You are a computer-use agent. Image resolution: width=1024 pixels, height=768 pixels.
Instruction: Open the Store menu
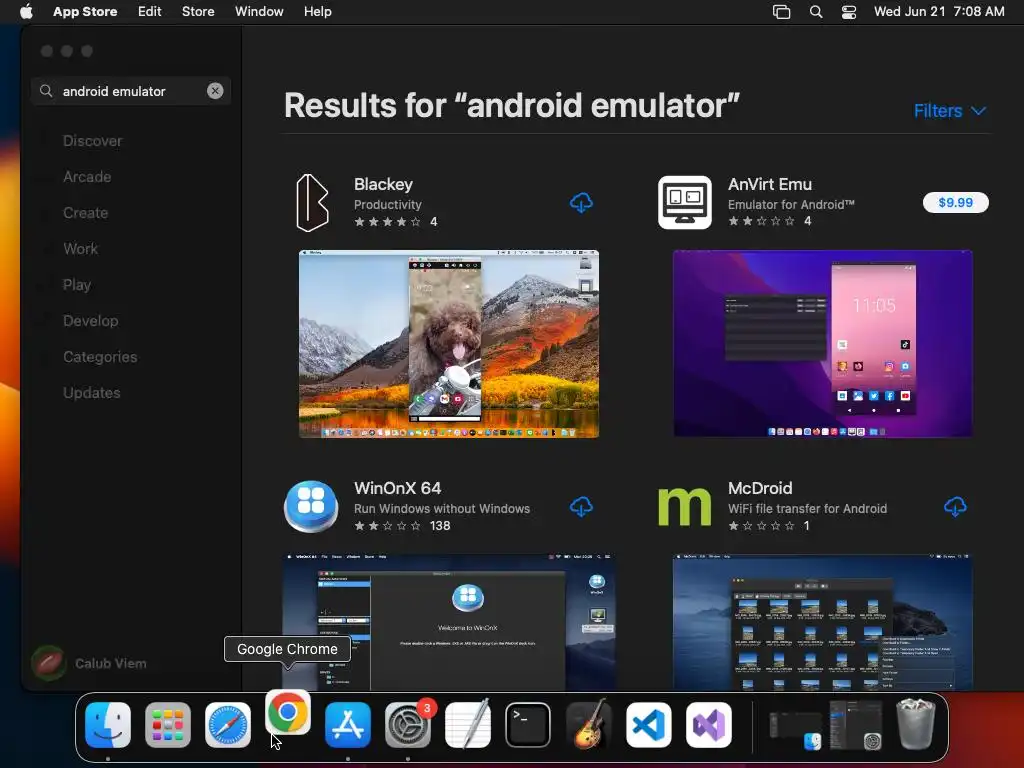[x=198, y=12]
